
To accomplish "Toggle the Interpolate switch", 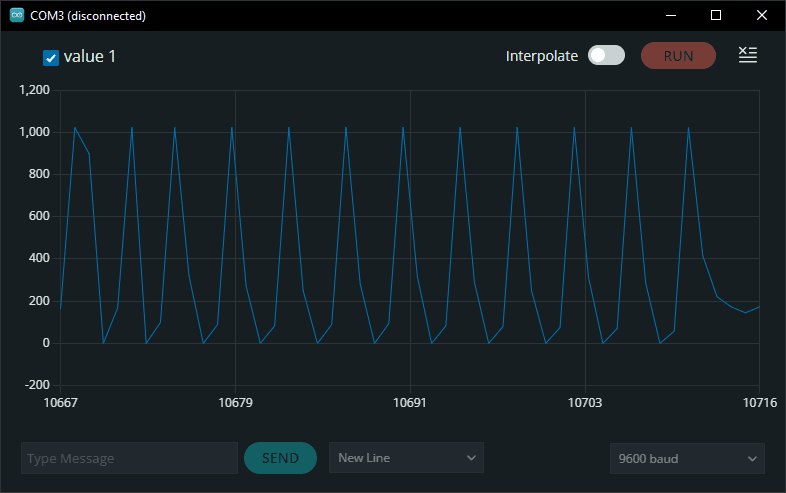I will point(606,56).
